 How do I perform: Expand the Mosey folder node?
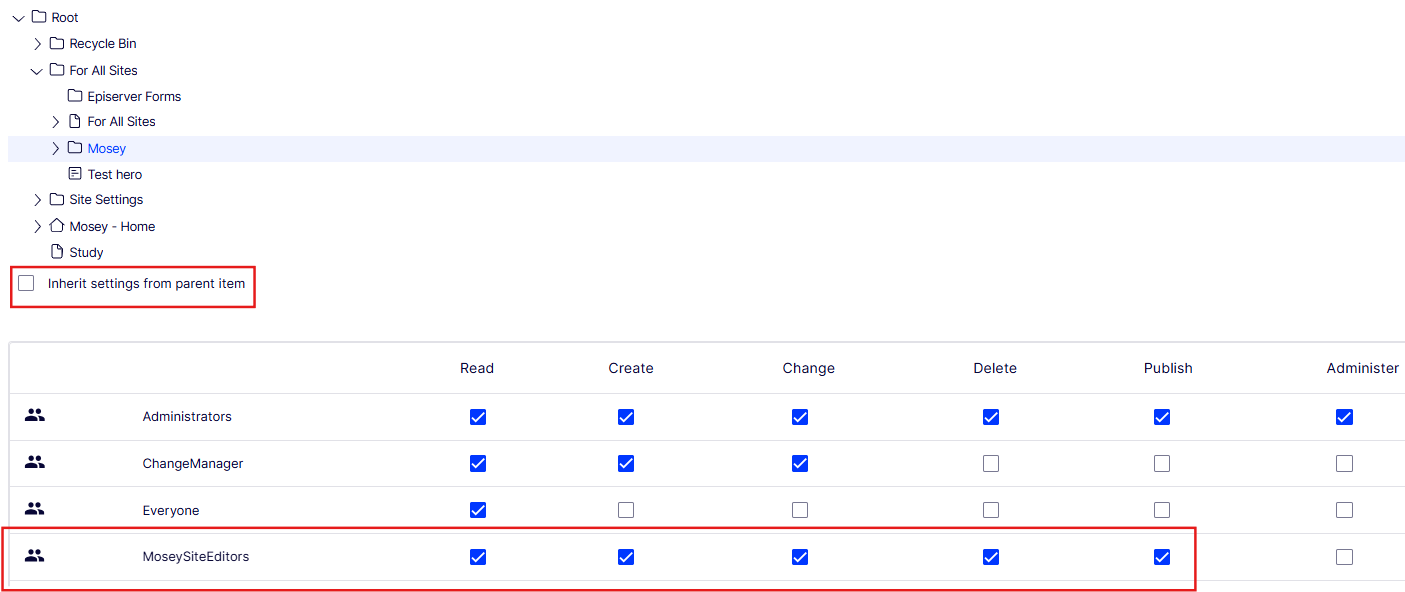(56, 149)
